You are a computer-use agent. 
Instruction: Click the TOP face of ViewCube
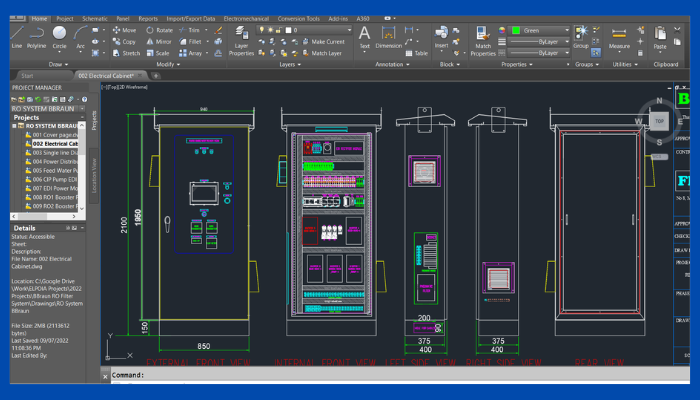(x=658, y=120)
